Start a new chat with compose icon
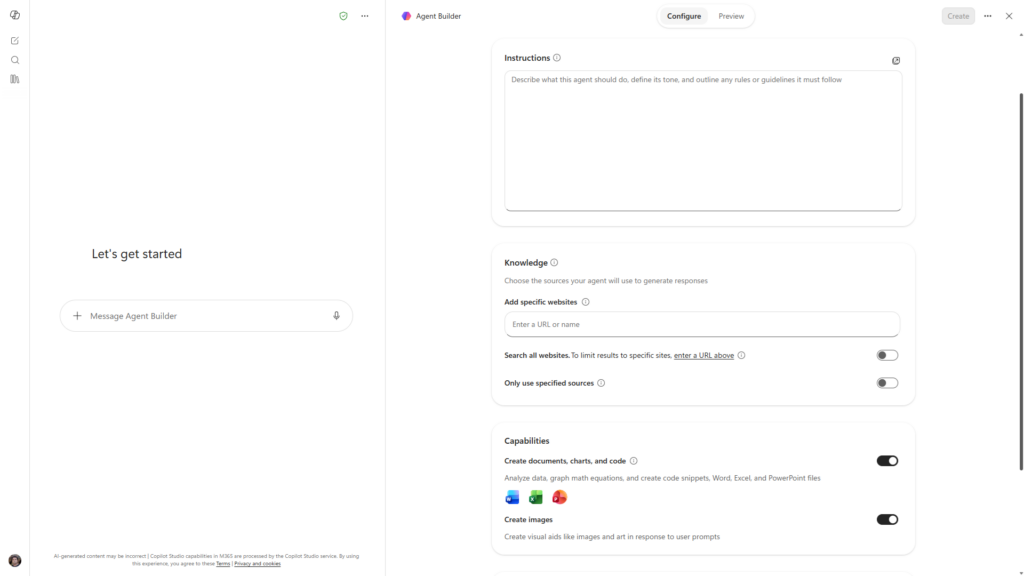1024x576 pixels. [14, 40]
